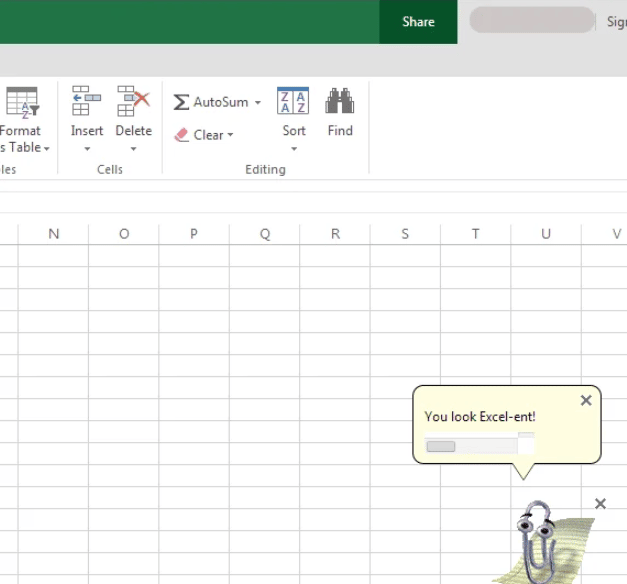The width and height of the screenshot is (627, 584).
Task: Close the "You look Excel-ent!" speech balloon
Action: click(x=586, y=400)
